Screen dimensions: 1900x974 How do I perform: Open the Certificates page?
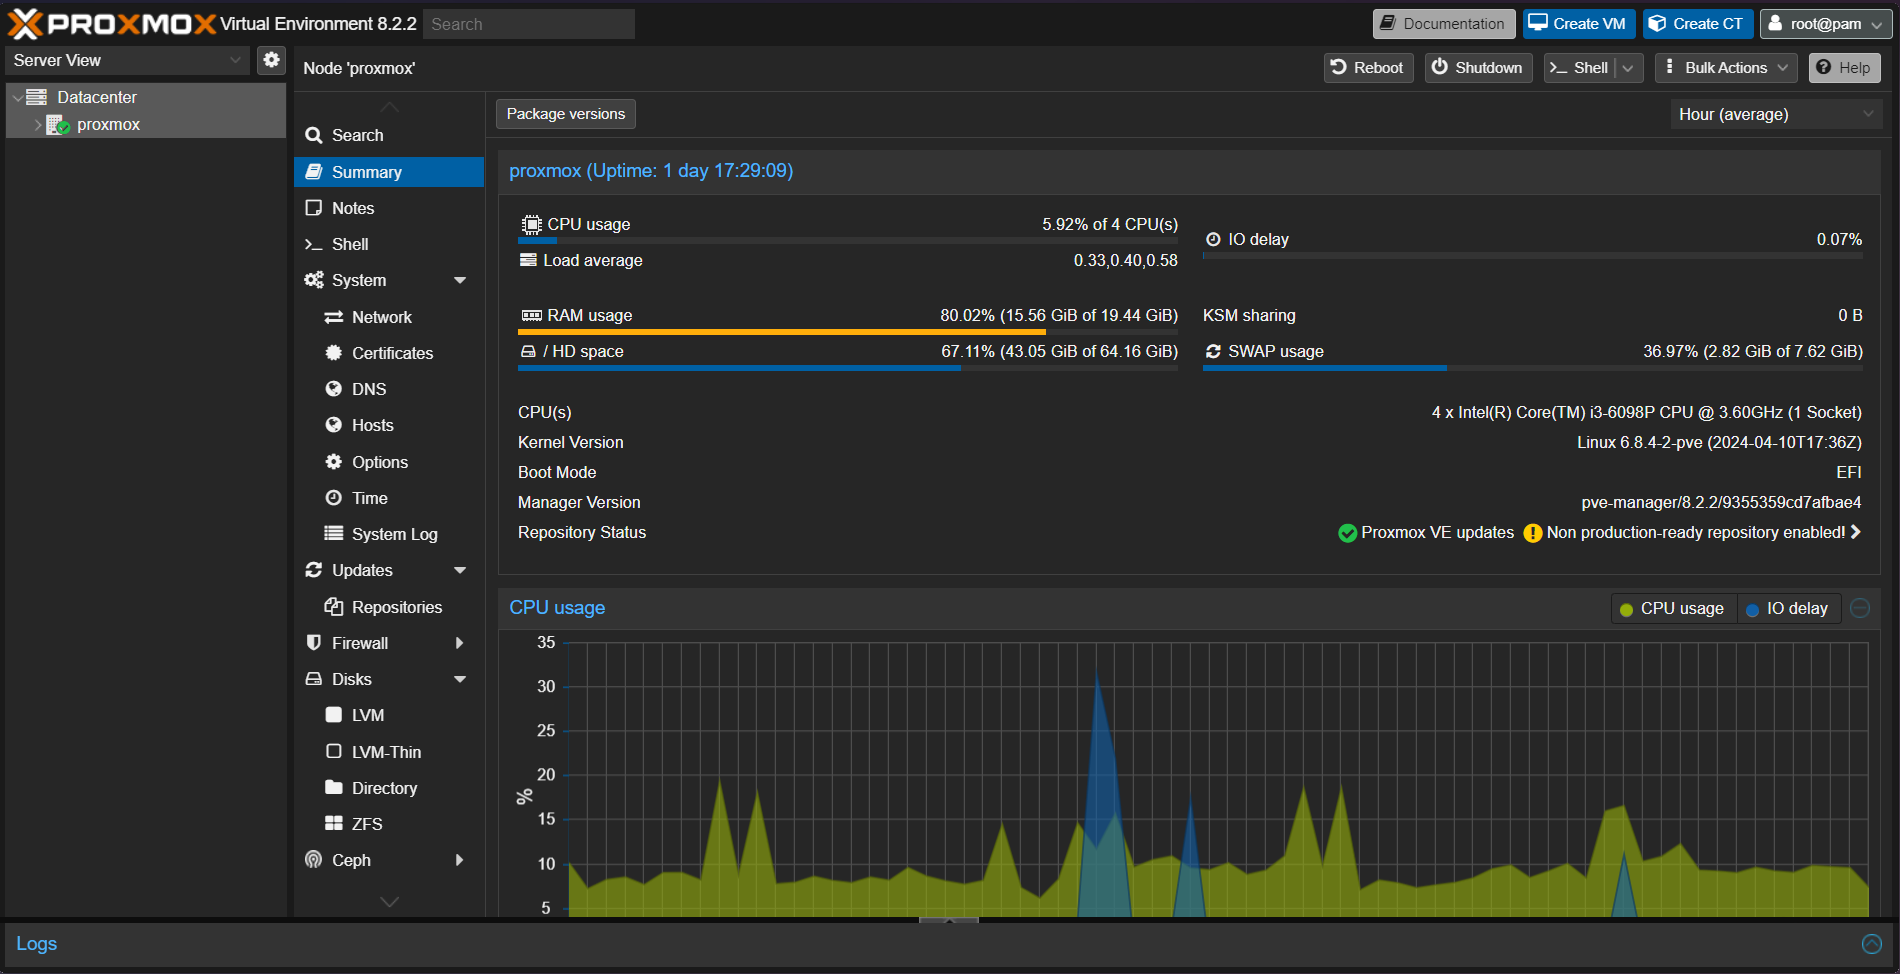click(389, 353)
